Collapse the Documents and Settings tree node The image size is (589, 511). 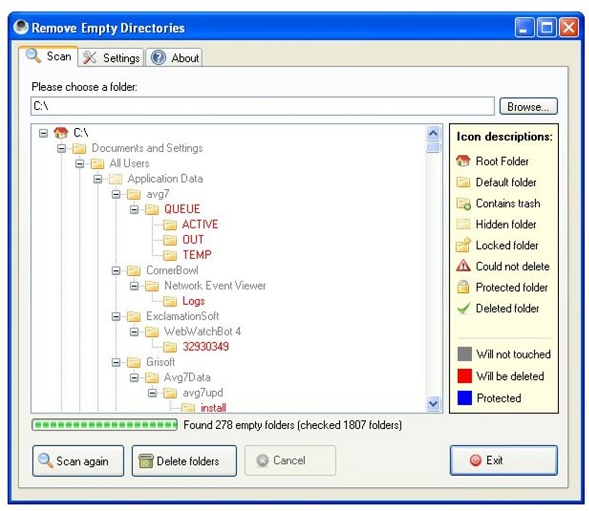coord(61,148)
